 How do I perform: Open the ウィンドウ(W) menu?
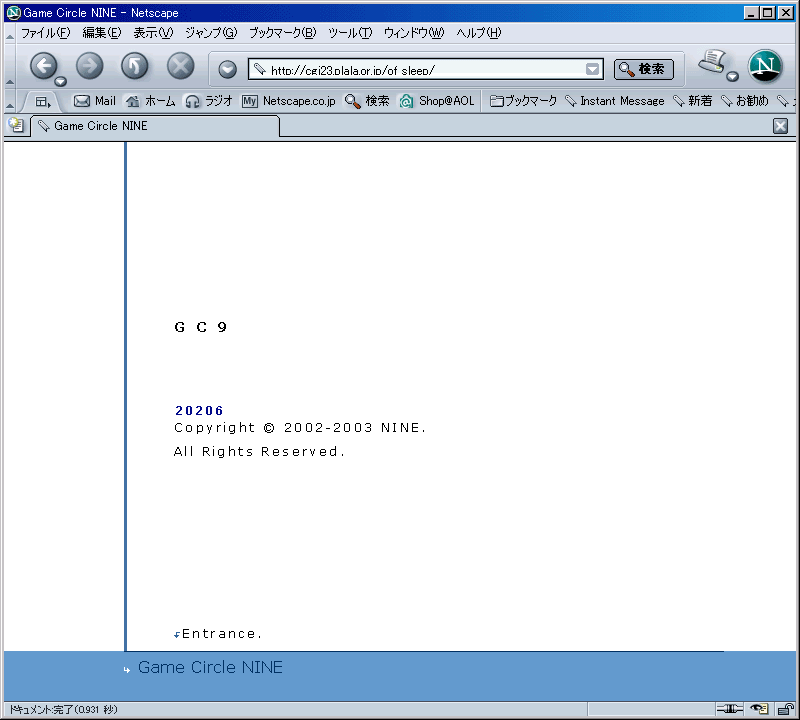coord(414,33)
